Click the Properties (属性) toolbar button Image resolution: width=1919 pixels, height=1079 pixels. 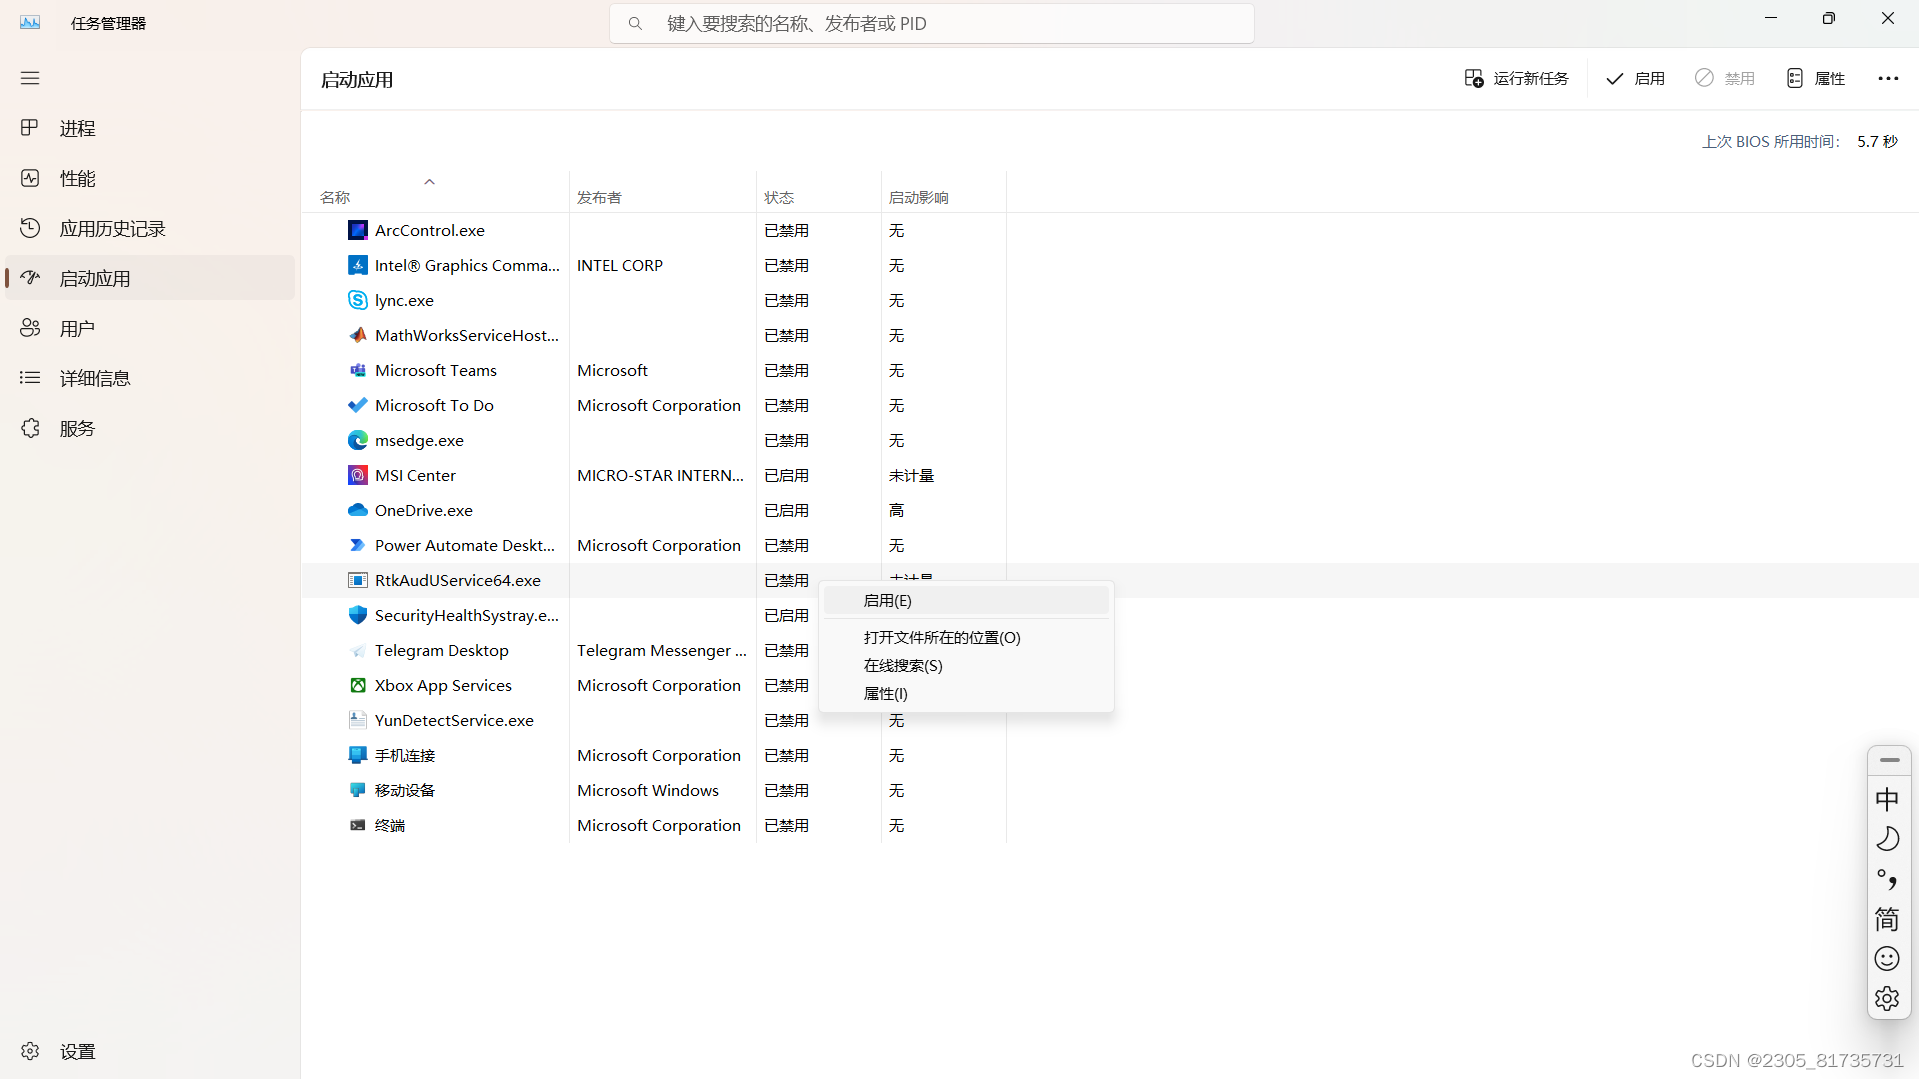pyautogui.click(x=1815, y=78)
